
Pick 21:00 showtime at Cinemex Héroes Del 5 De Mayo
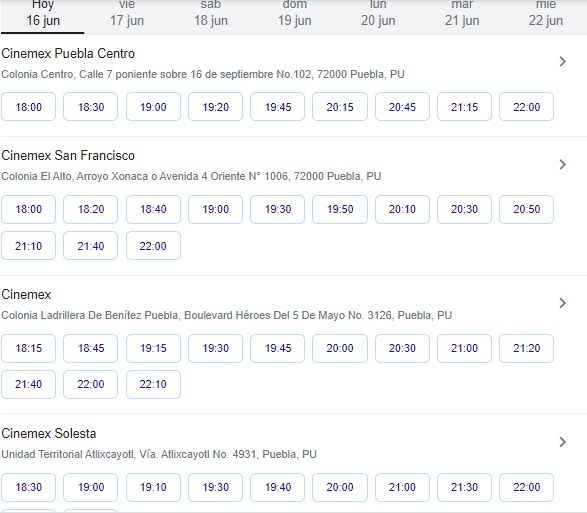464,348
